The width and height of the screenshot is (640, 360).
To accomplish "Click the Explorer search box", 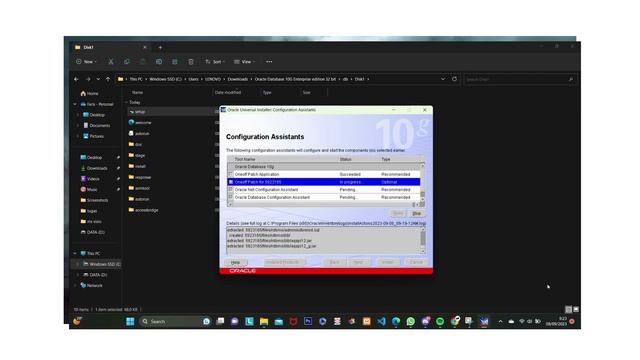I will pyautogui.click(x=520, y=79).
